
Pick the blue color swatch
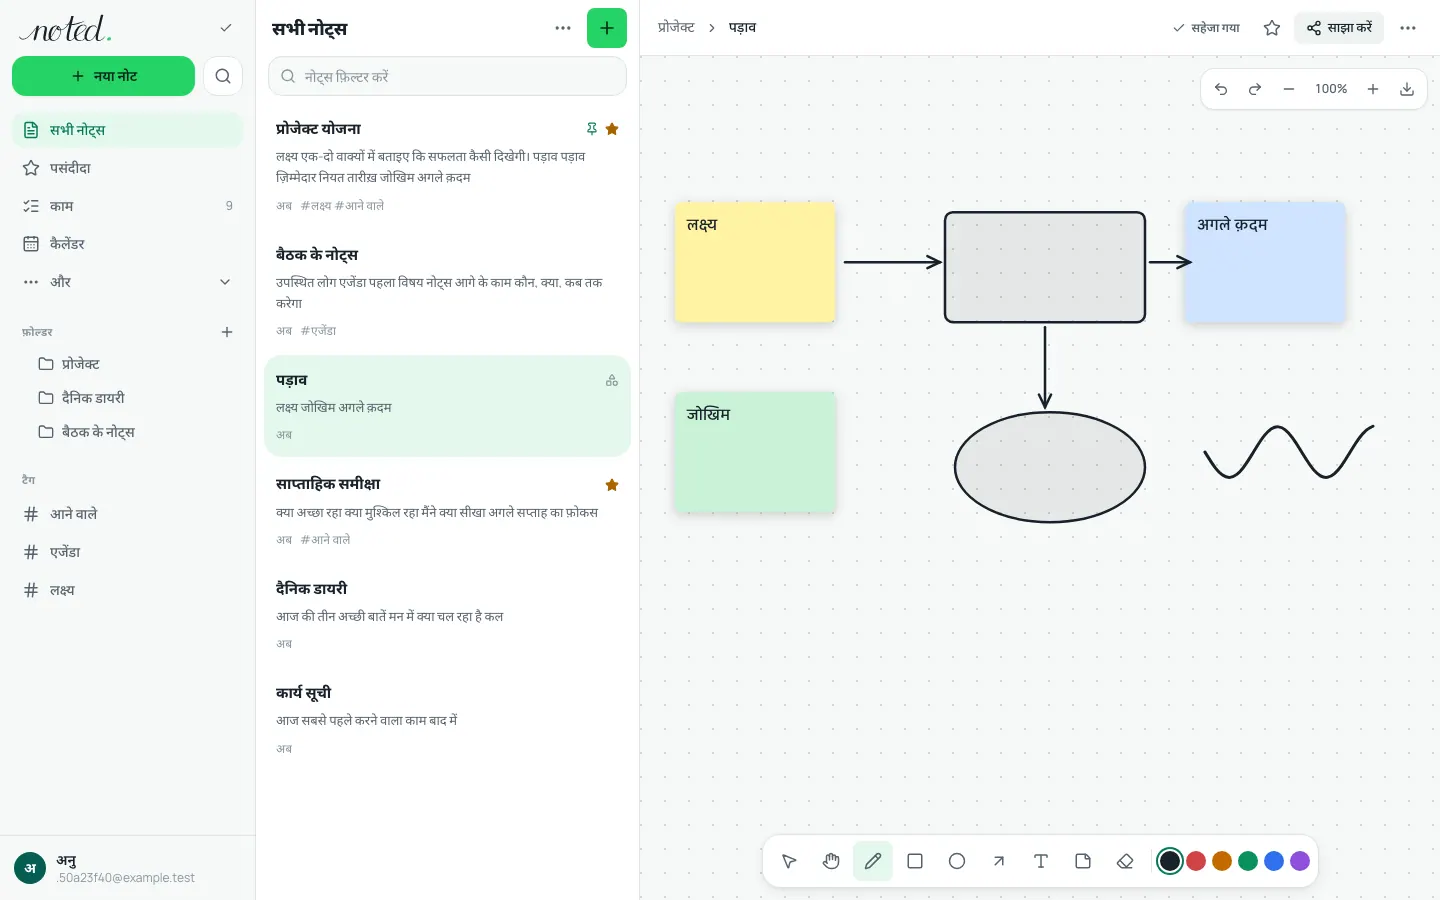[1274, 861]
